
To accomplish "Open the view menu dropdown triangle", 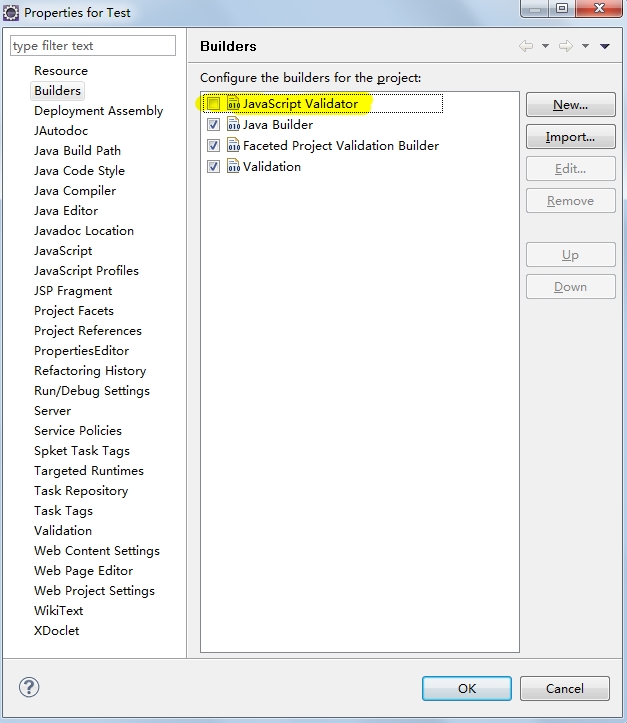I will point(605,46).
